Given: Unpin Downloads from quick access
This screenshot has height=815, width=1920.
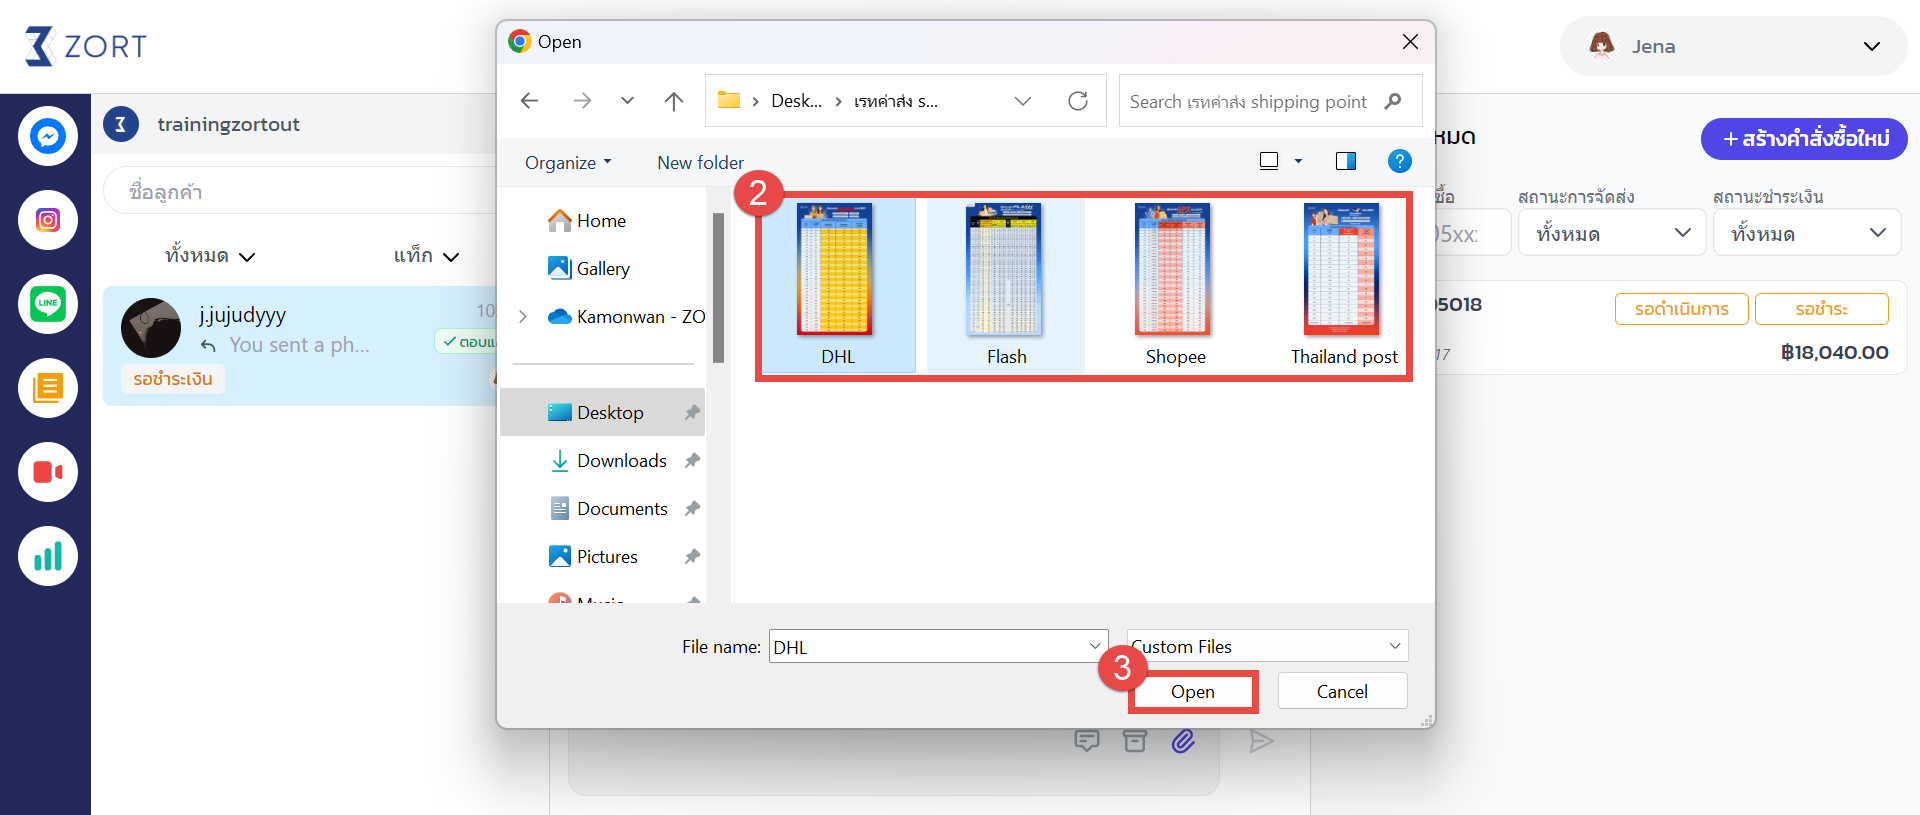Looking at the screenshot, I should [692, 460].
